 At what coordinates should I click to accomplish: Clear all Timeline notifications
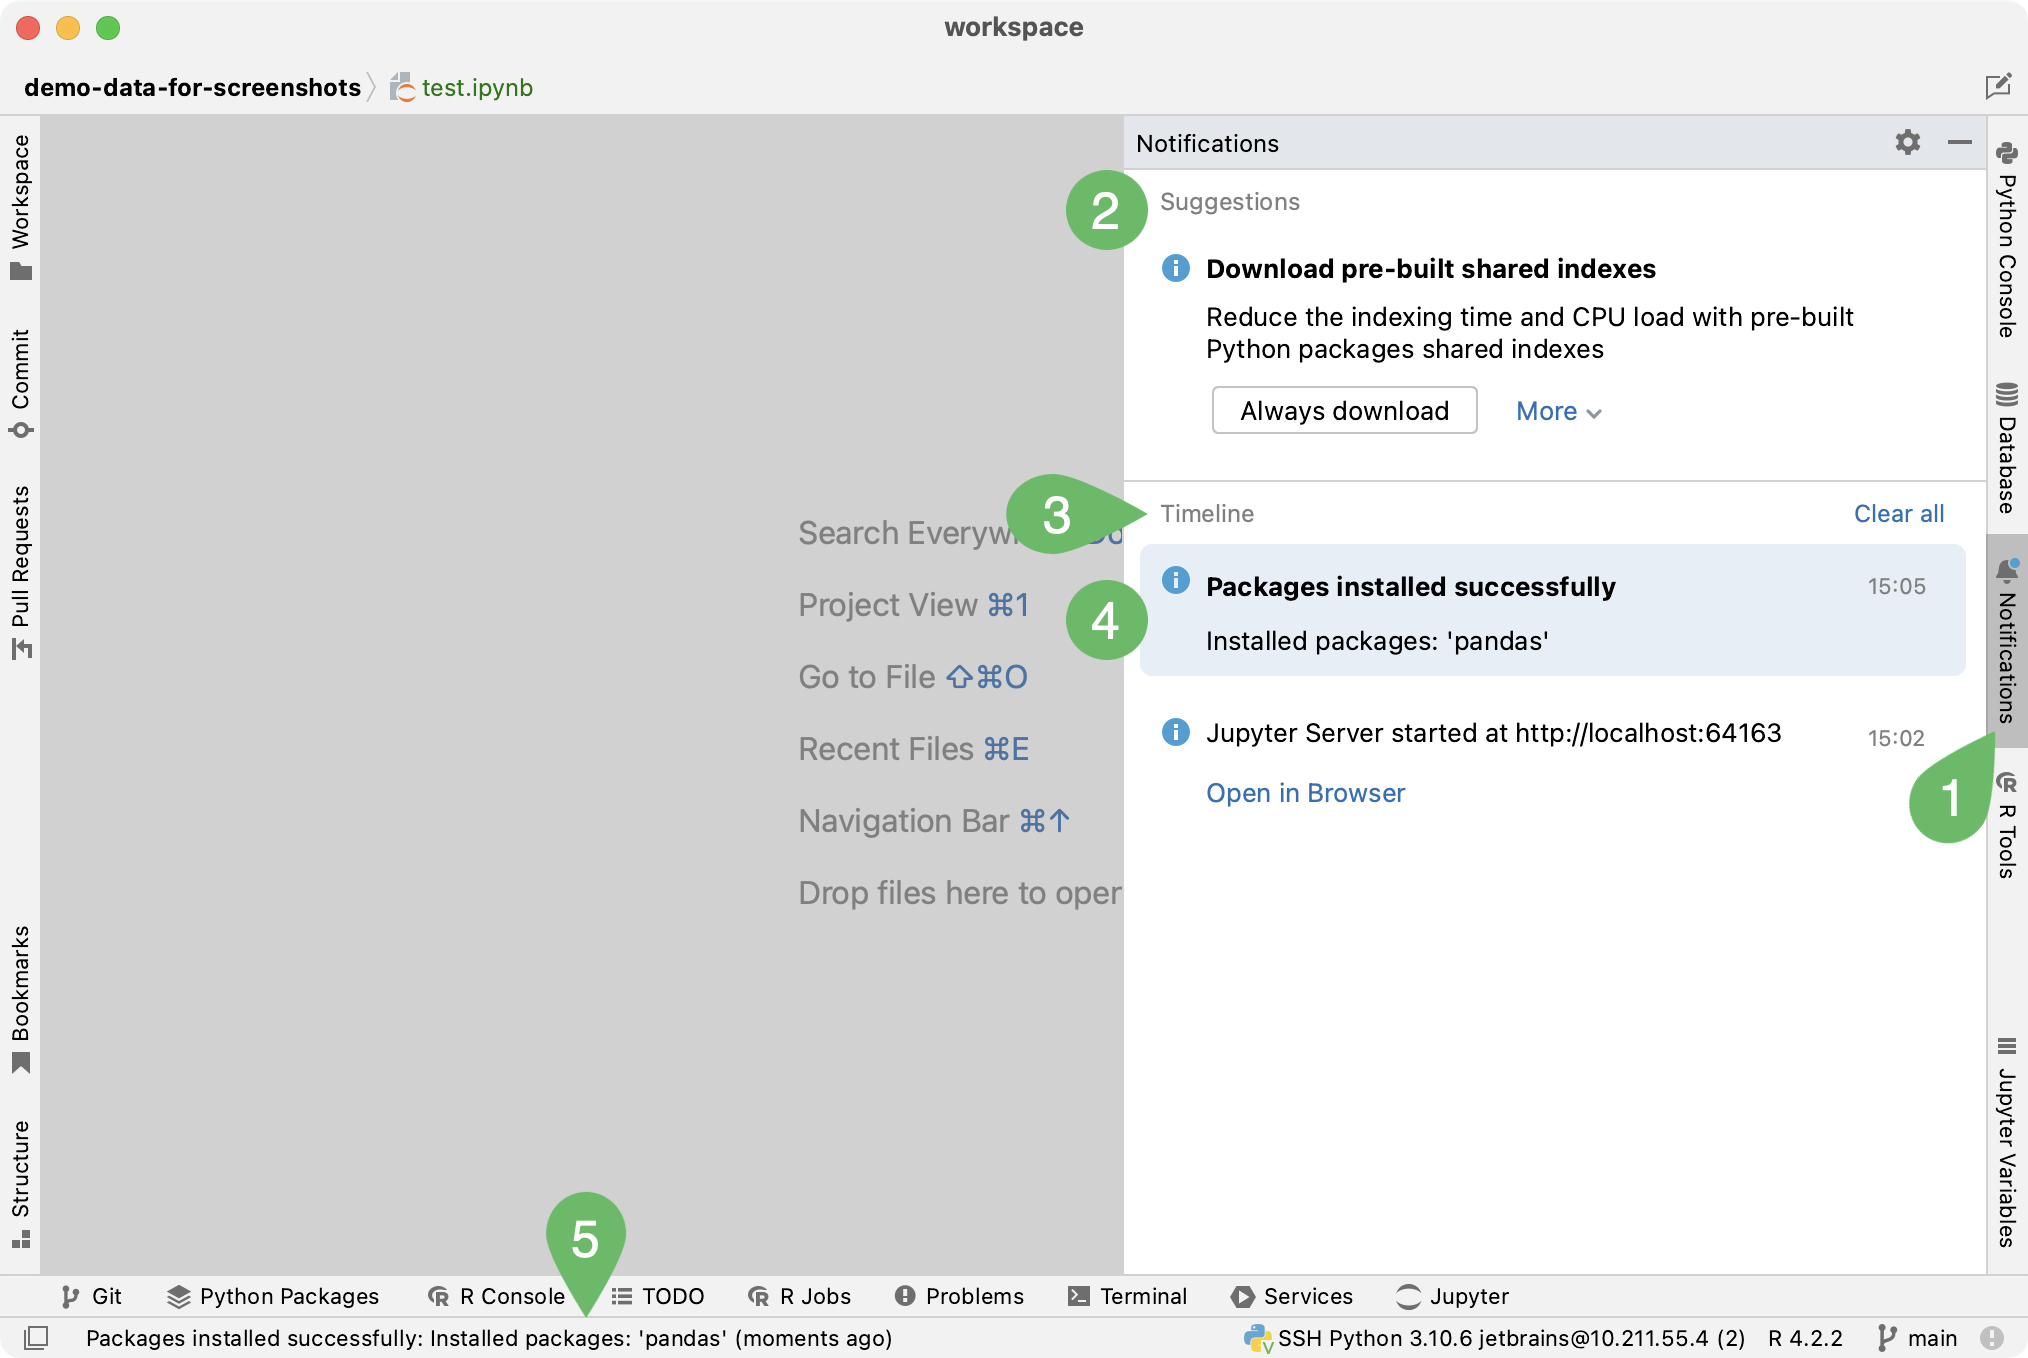tap(1901, 512)
